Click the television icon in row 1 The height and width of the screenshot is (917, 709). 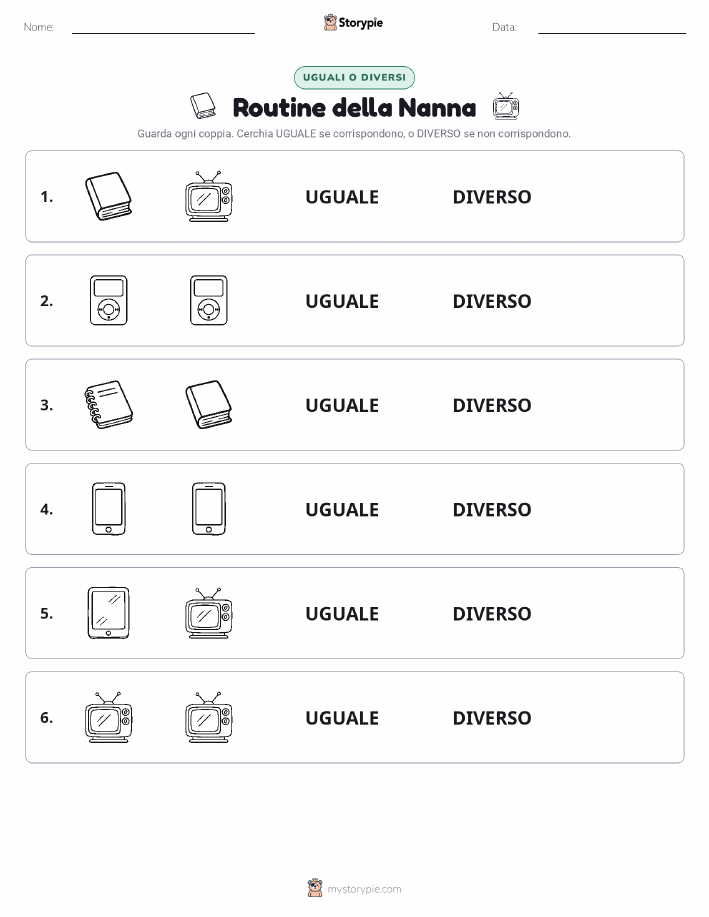pyautogui.click(x=209, y=196)
